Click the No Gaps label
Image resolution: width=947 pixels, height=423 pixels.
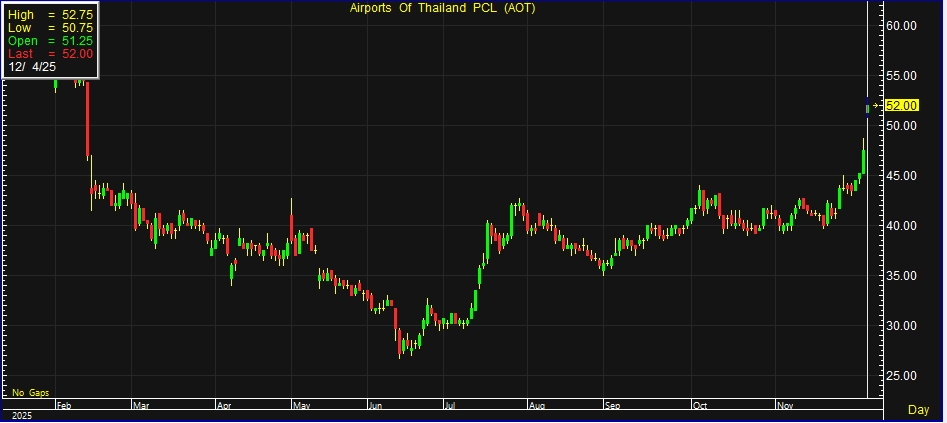pyautogui.click(x=31, y=393)
